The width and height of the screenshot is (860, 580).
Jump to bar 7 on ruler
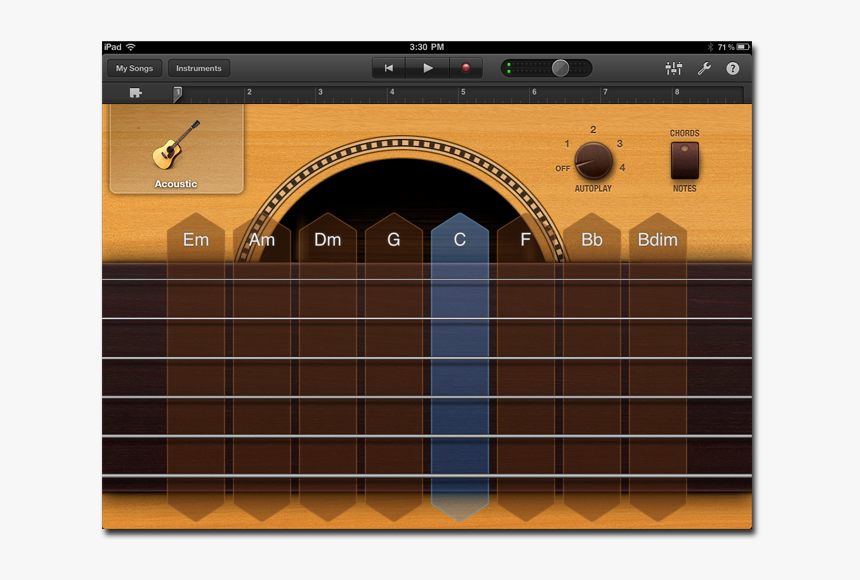(606, 92)
